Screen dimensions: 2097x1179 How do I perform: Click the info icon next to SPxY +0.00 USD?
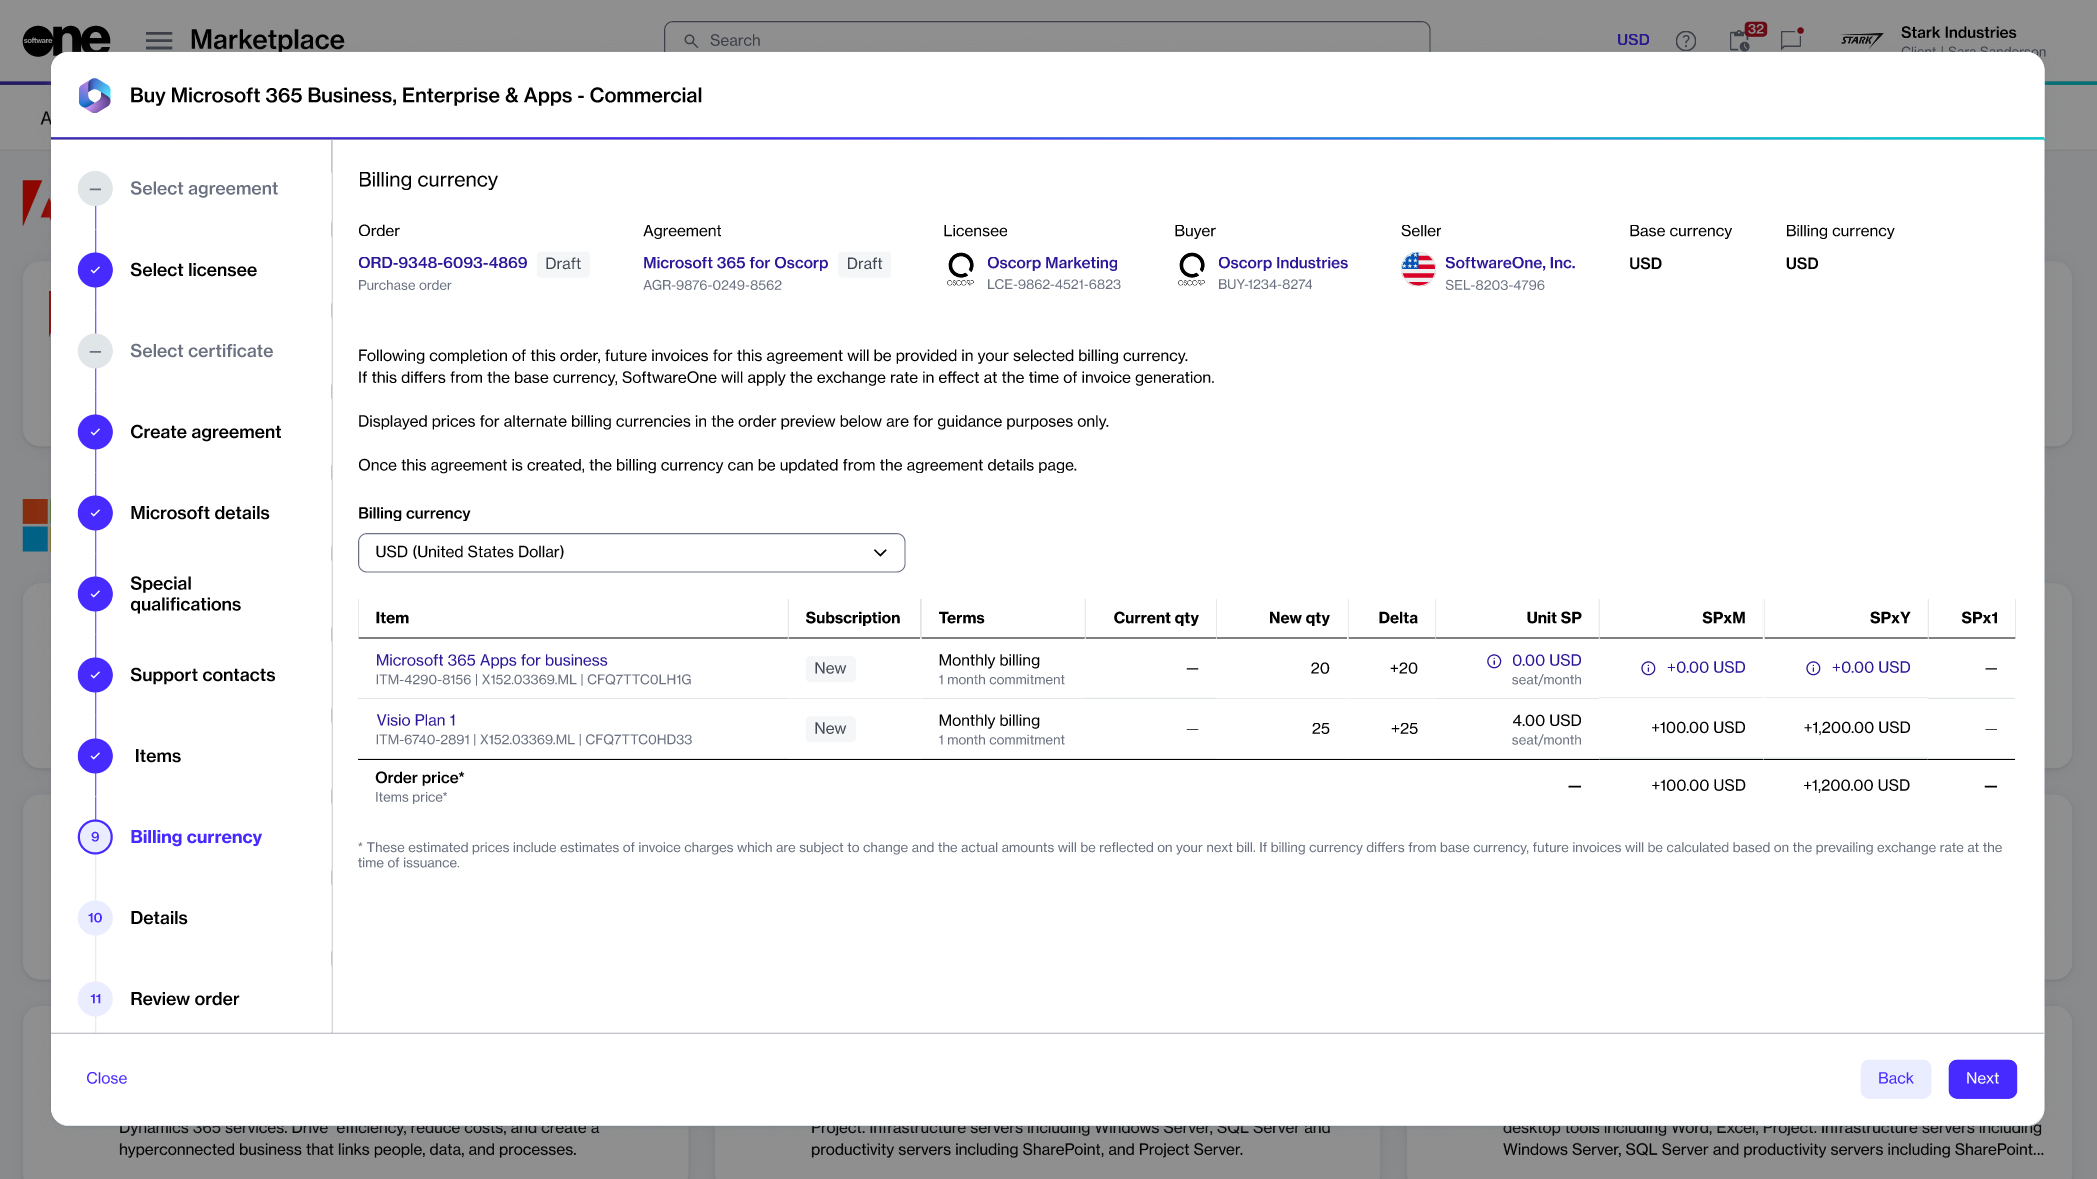point(1813,668)
